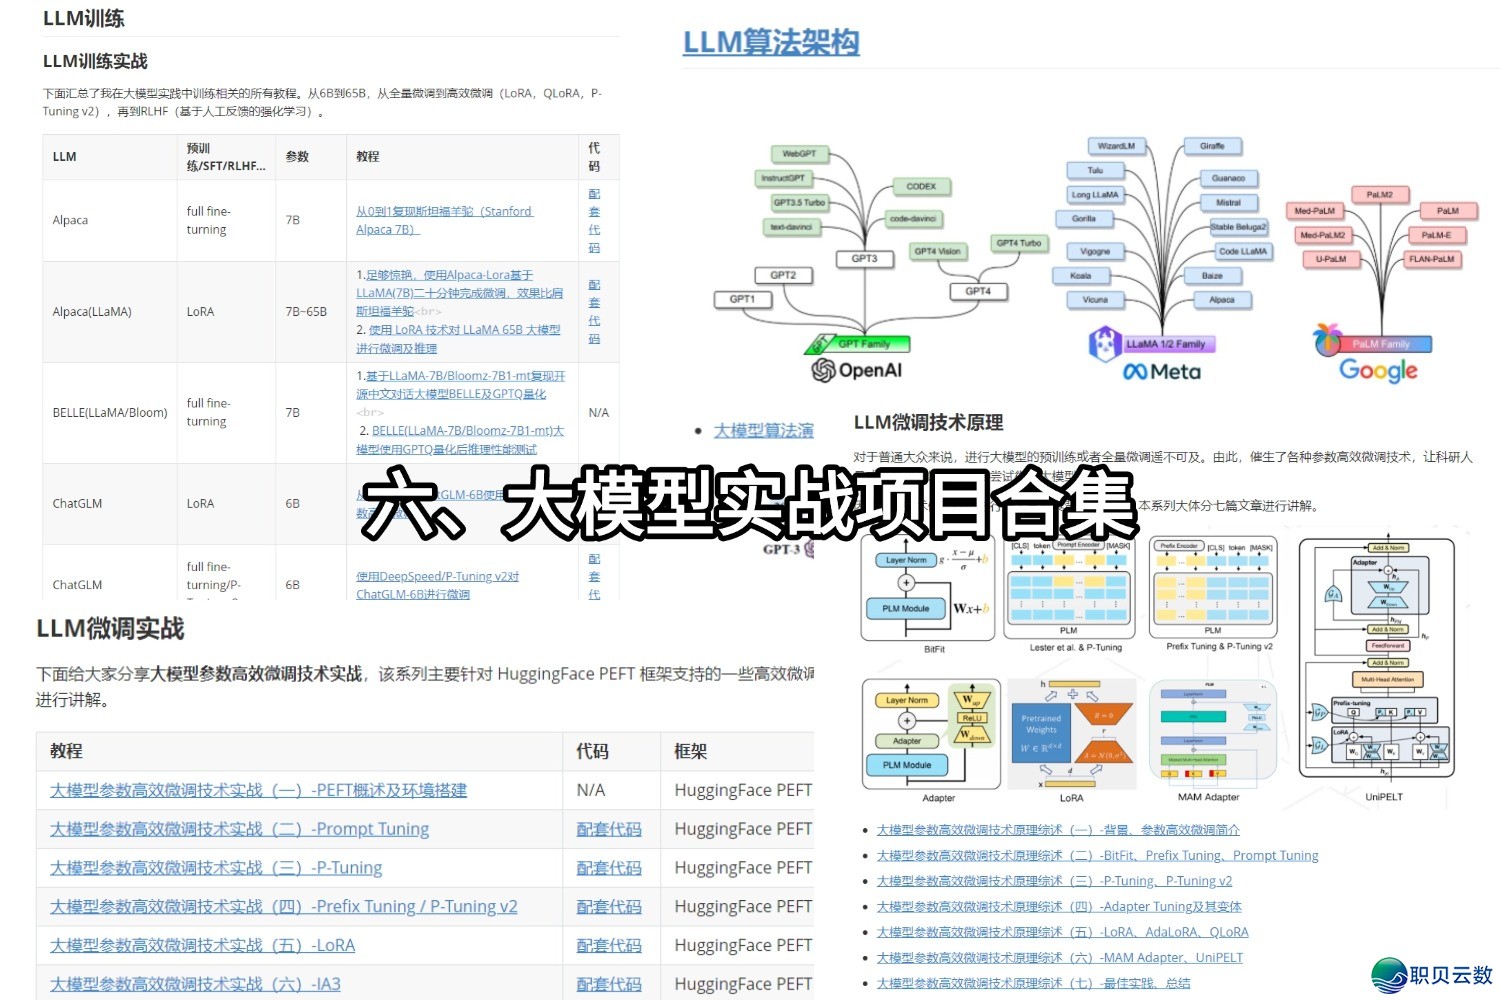The image size is (1500, 1000).
Task: Click the rainbow PaLM Family icon
Action: click(x=1327, y=340)
